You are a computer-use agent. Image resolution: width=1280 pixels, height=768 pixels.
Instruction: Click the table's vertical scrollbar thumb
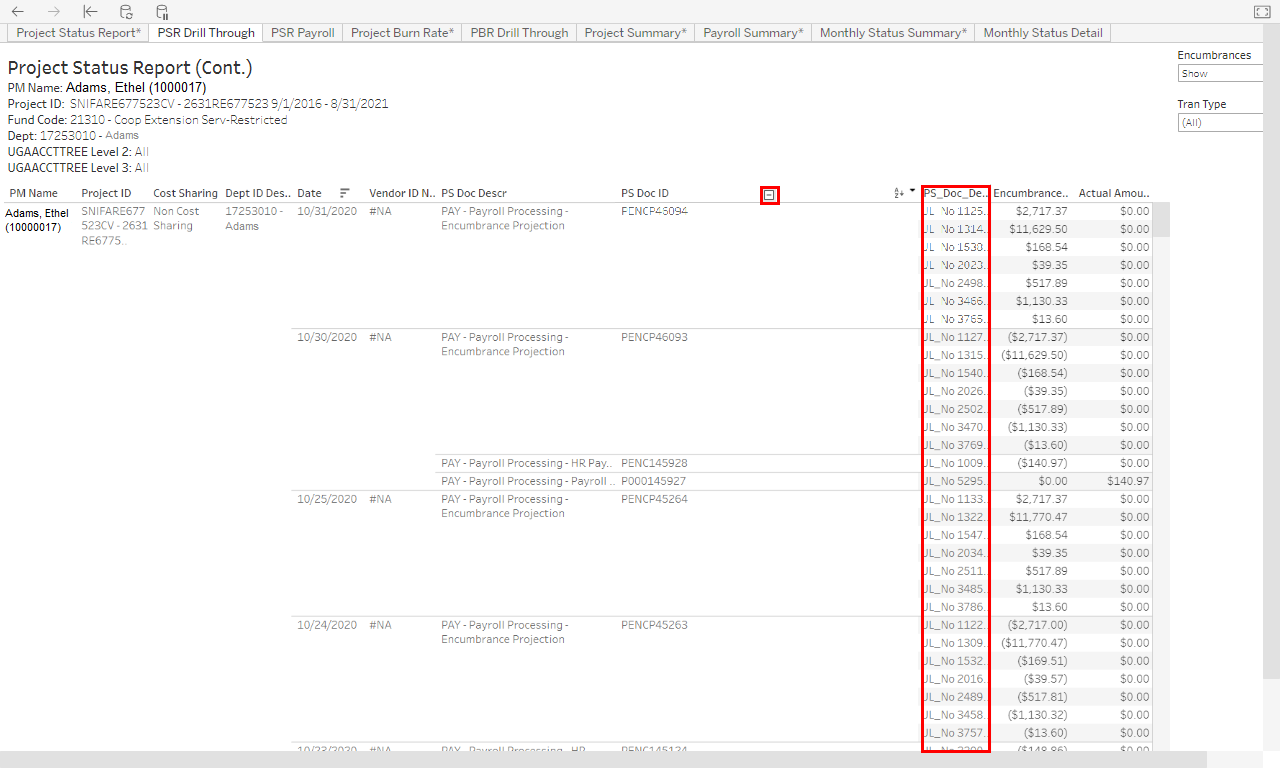pyautogui.click(x=1161, y=220)
